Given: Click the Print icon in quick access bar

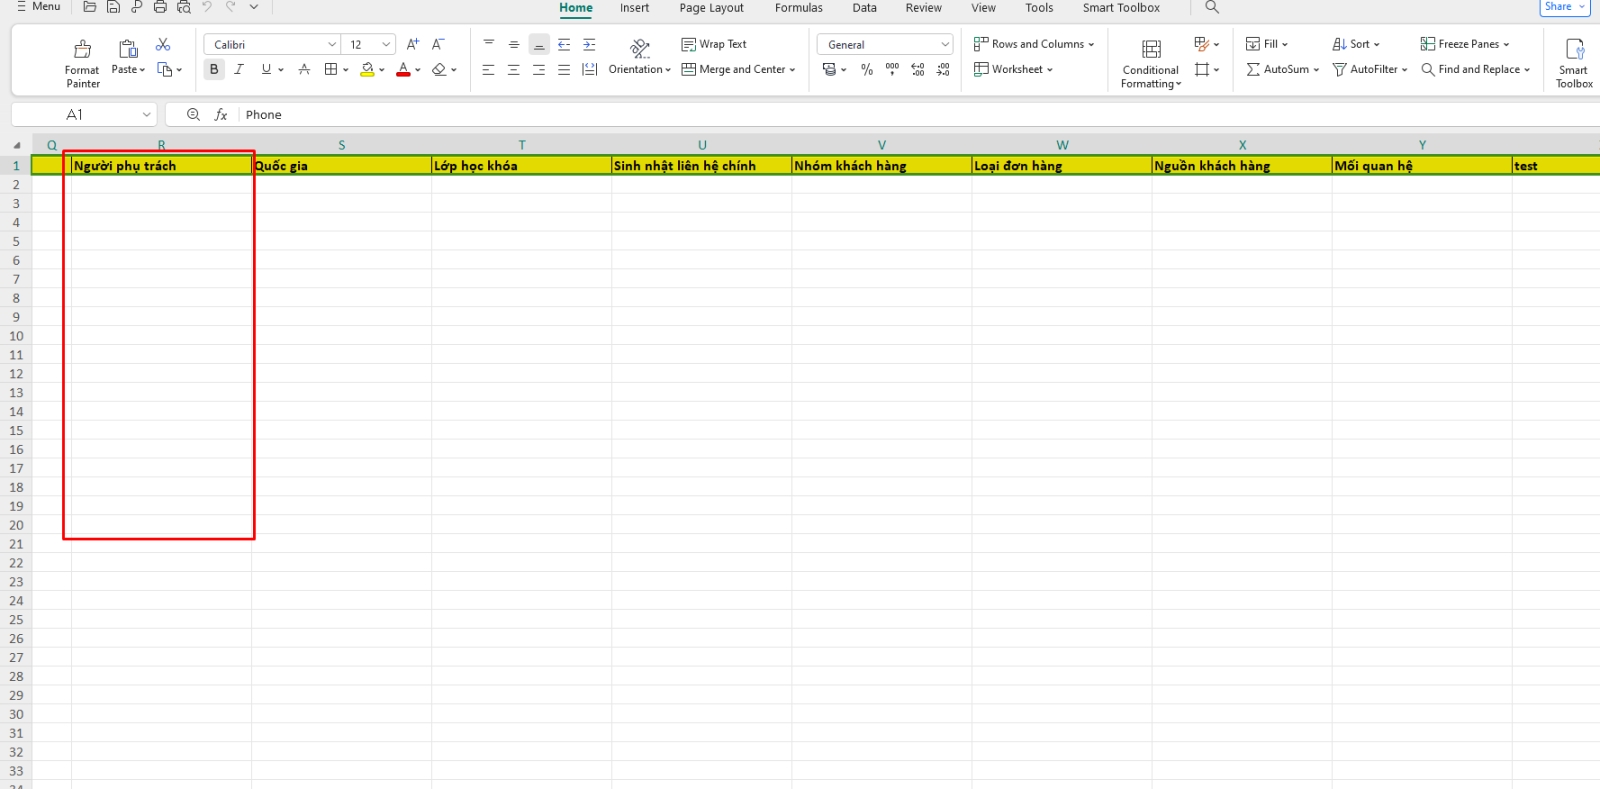Looking at the screenshot, I should (x=160, y=7).
